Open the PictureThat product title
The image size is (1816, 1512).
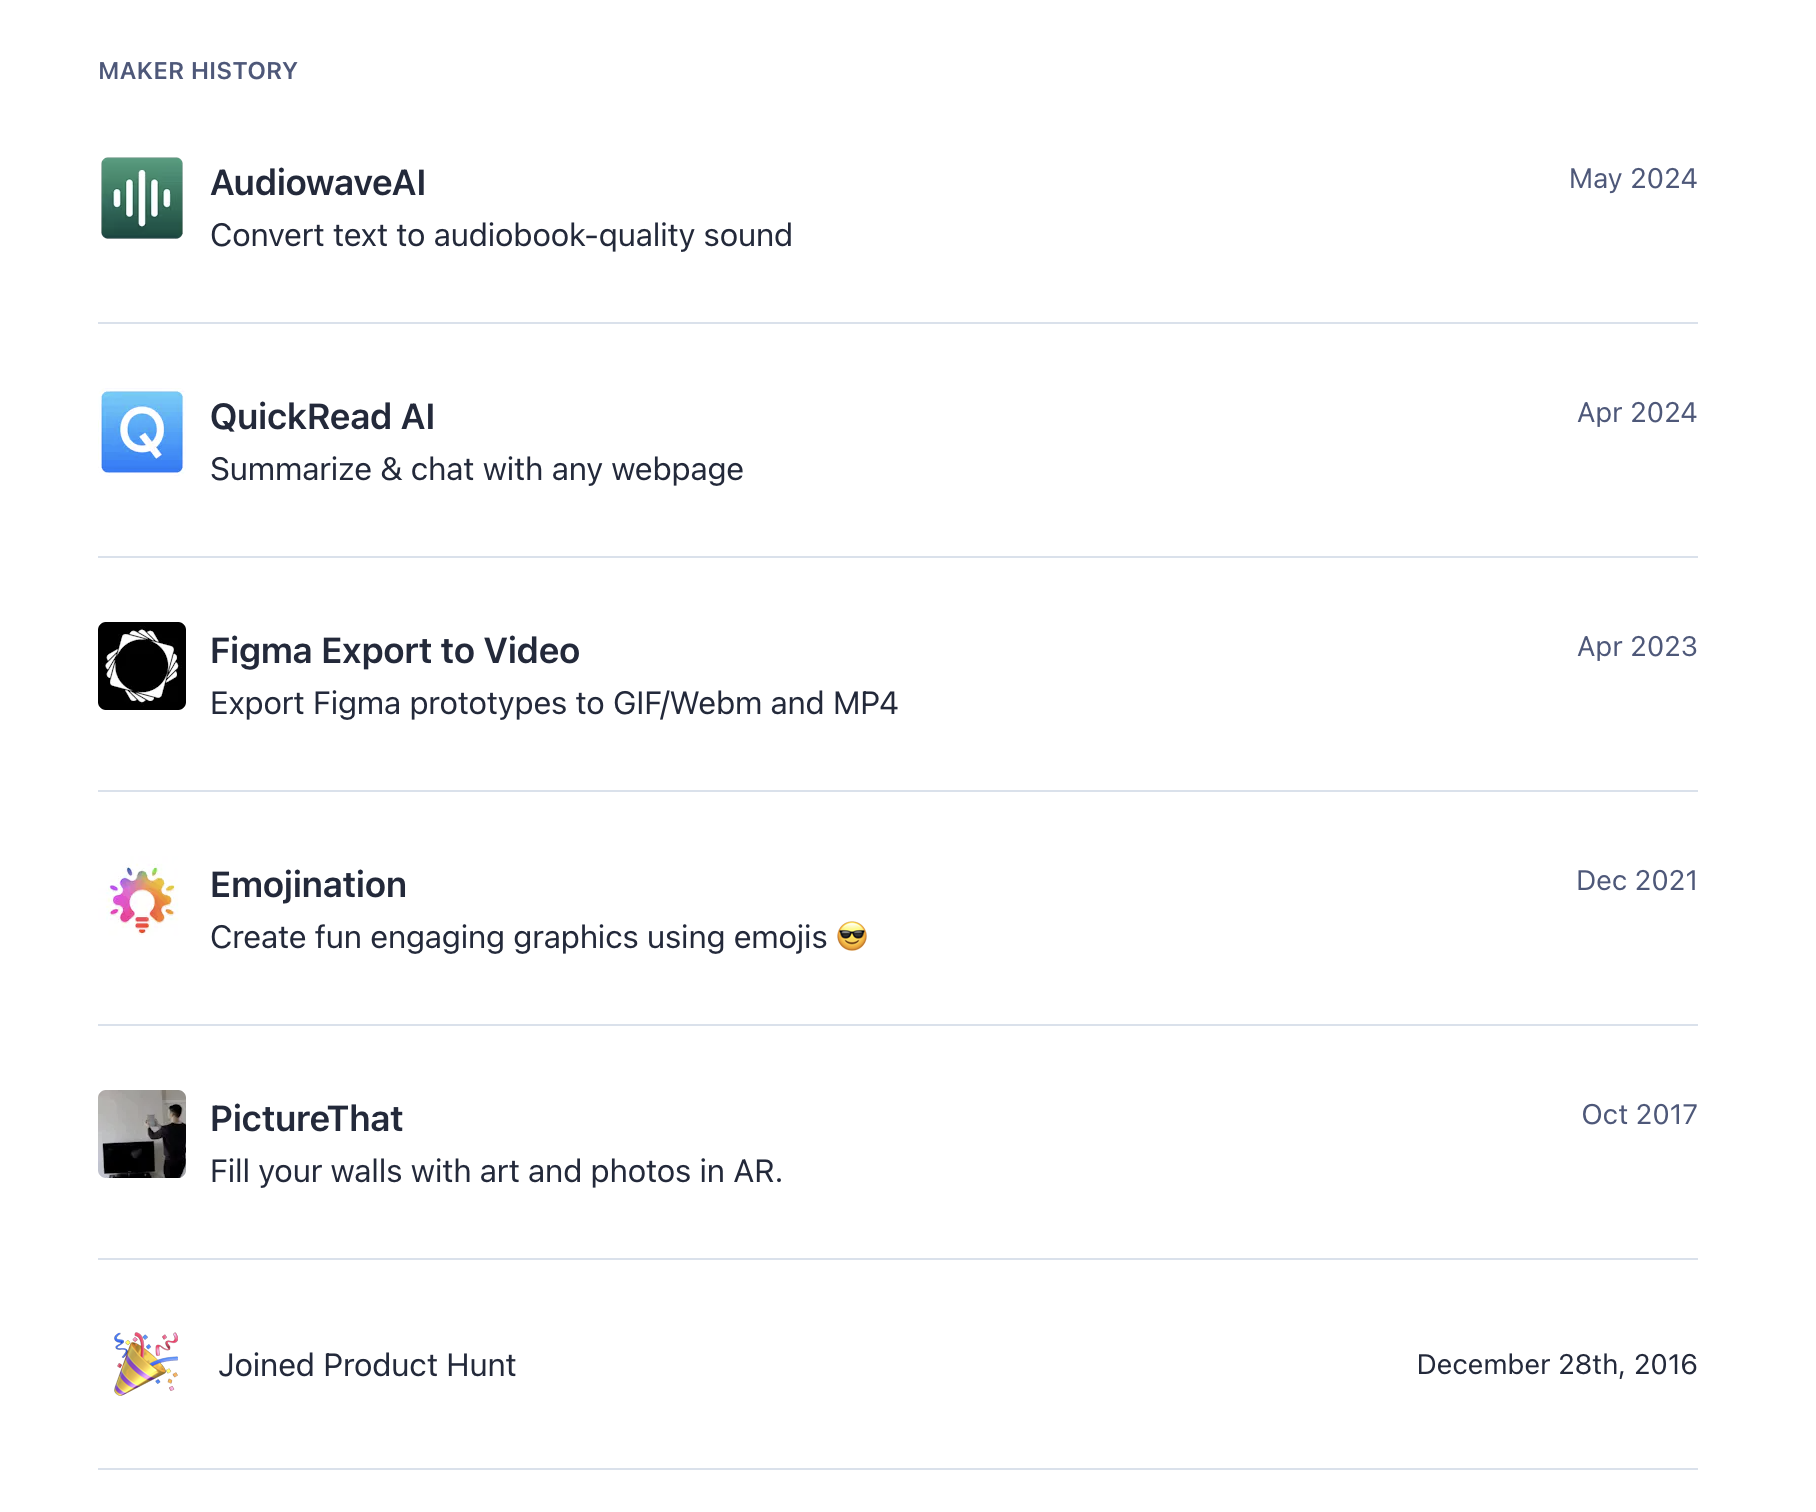(306, 1119)
